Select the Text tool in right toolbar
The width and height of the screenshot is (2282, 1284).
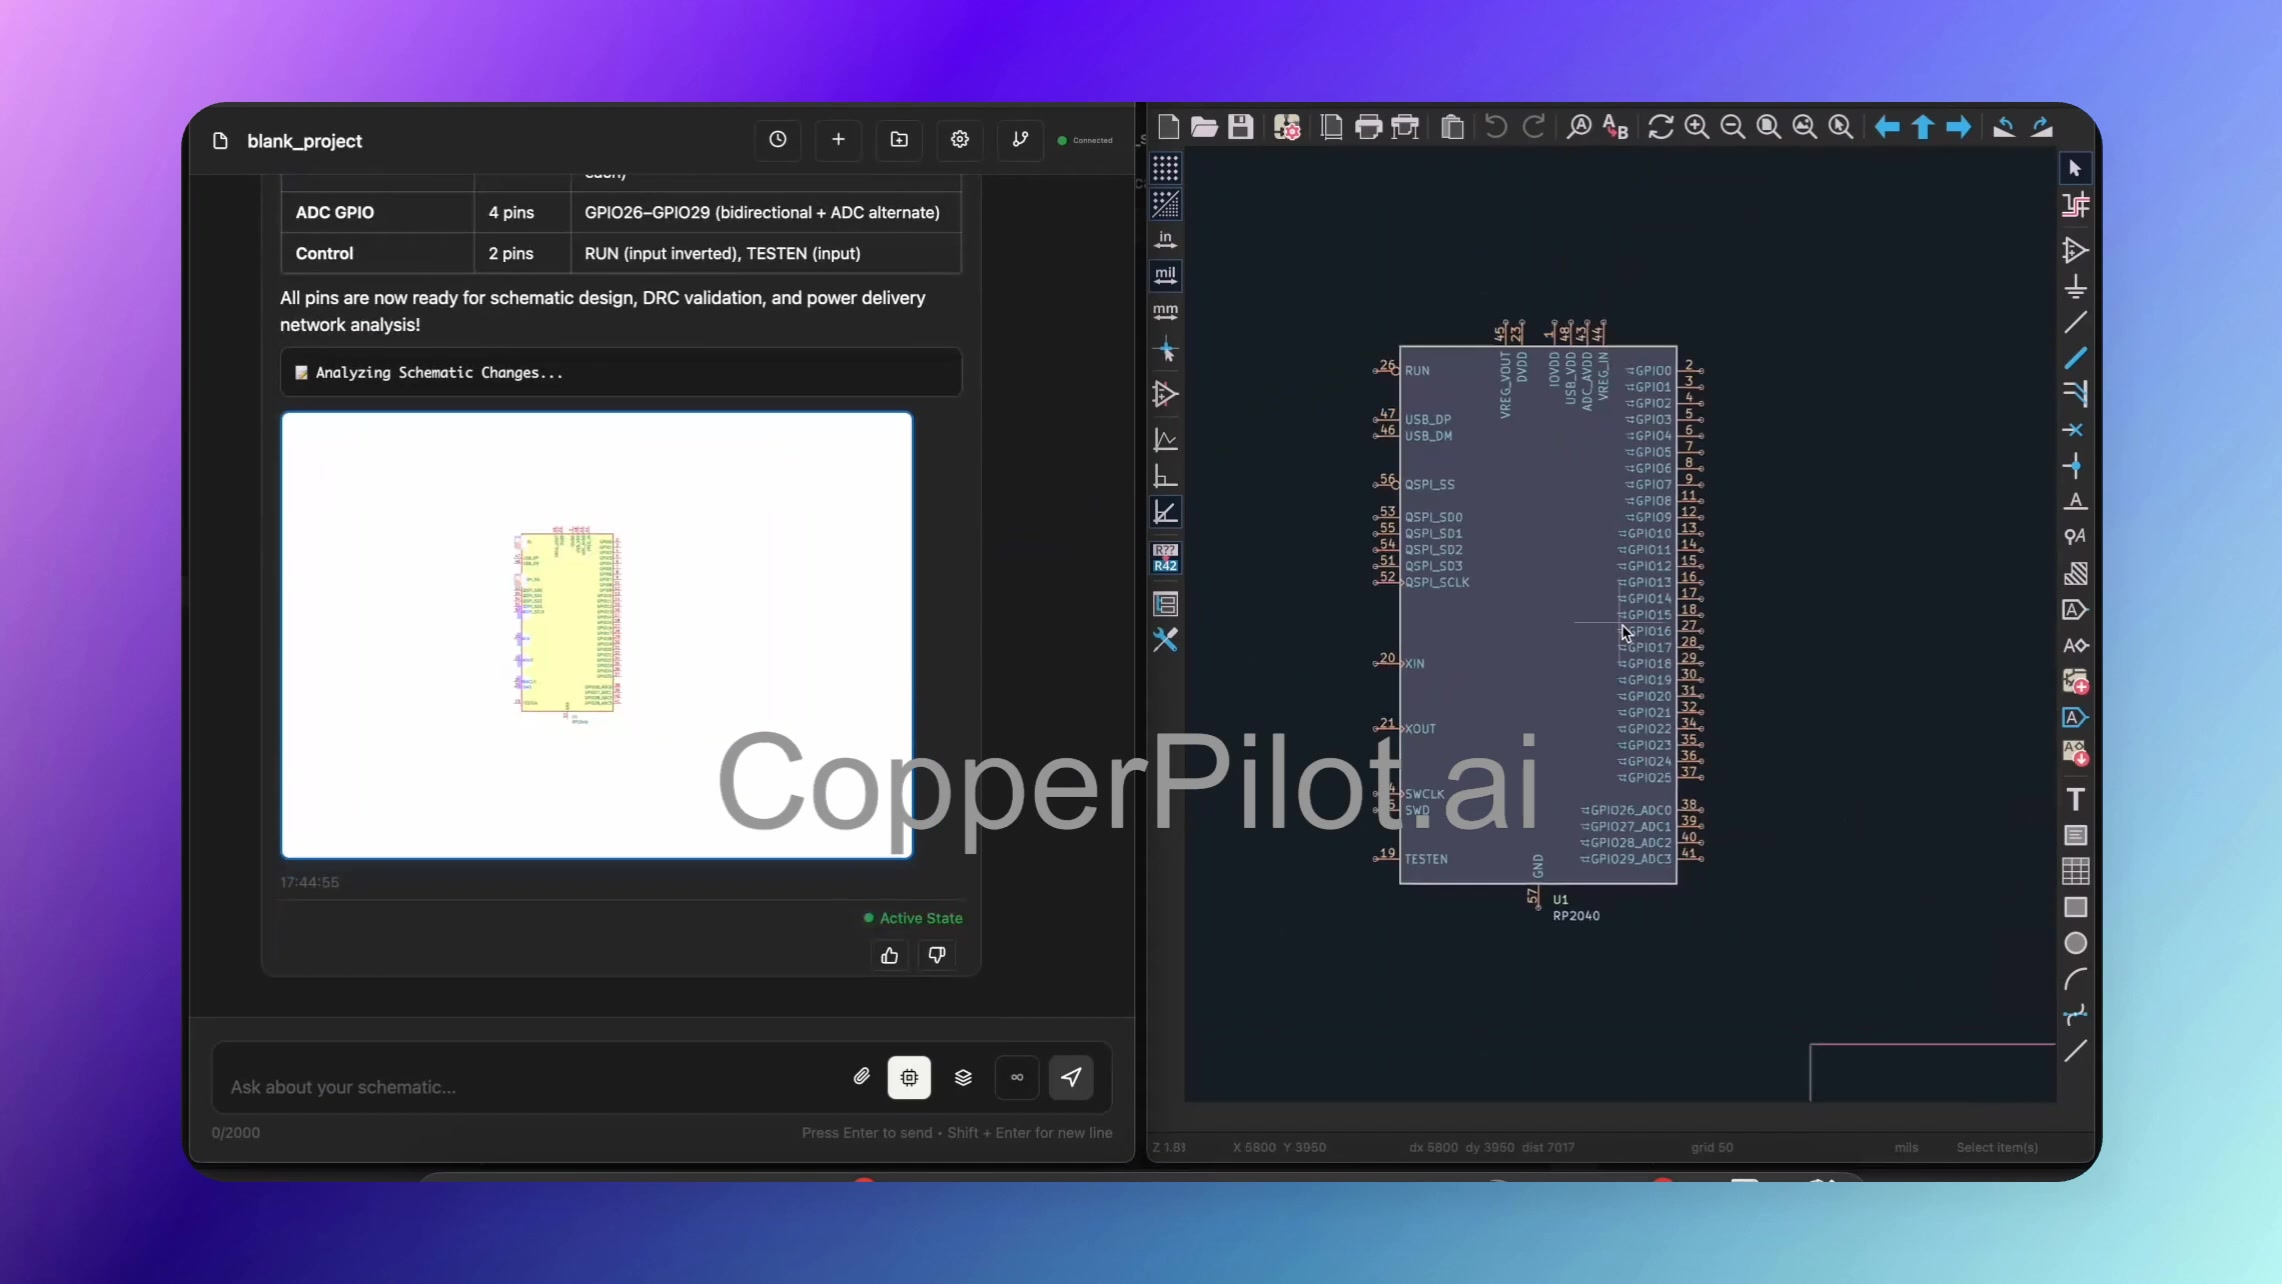[x=2075, y=799]
